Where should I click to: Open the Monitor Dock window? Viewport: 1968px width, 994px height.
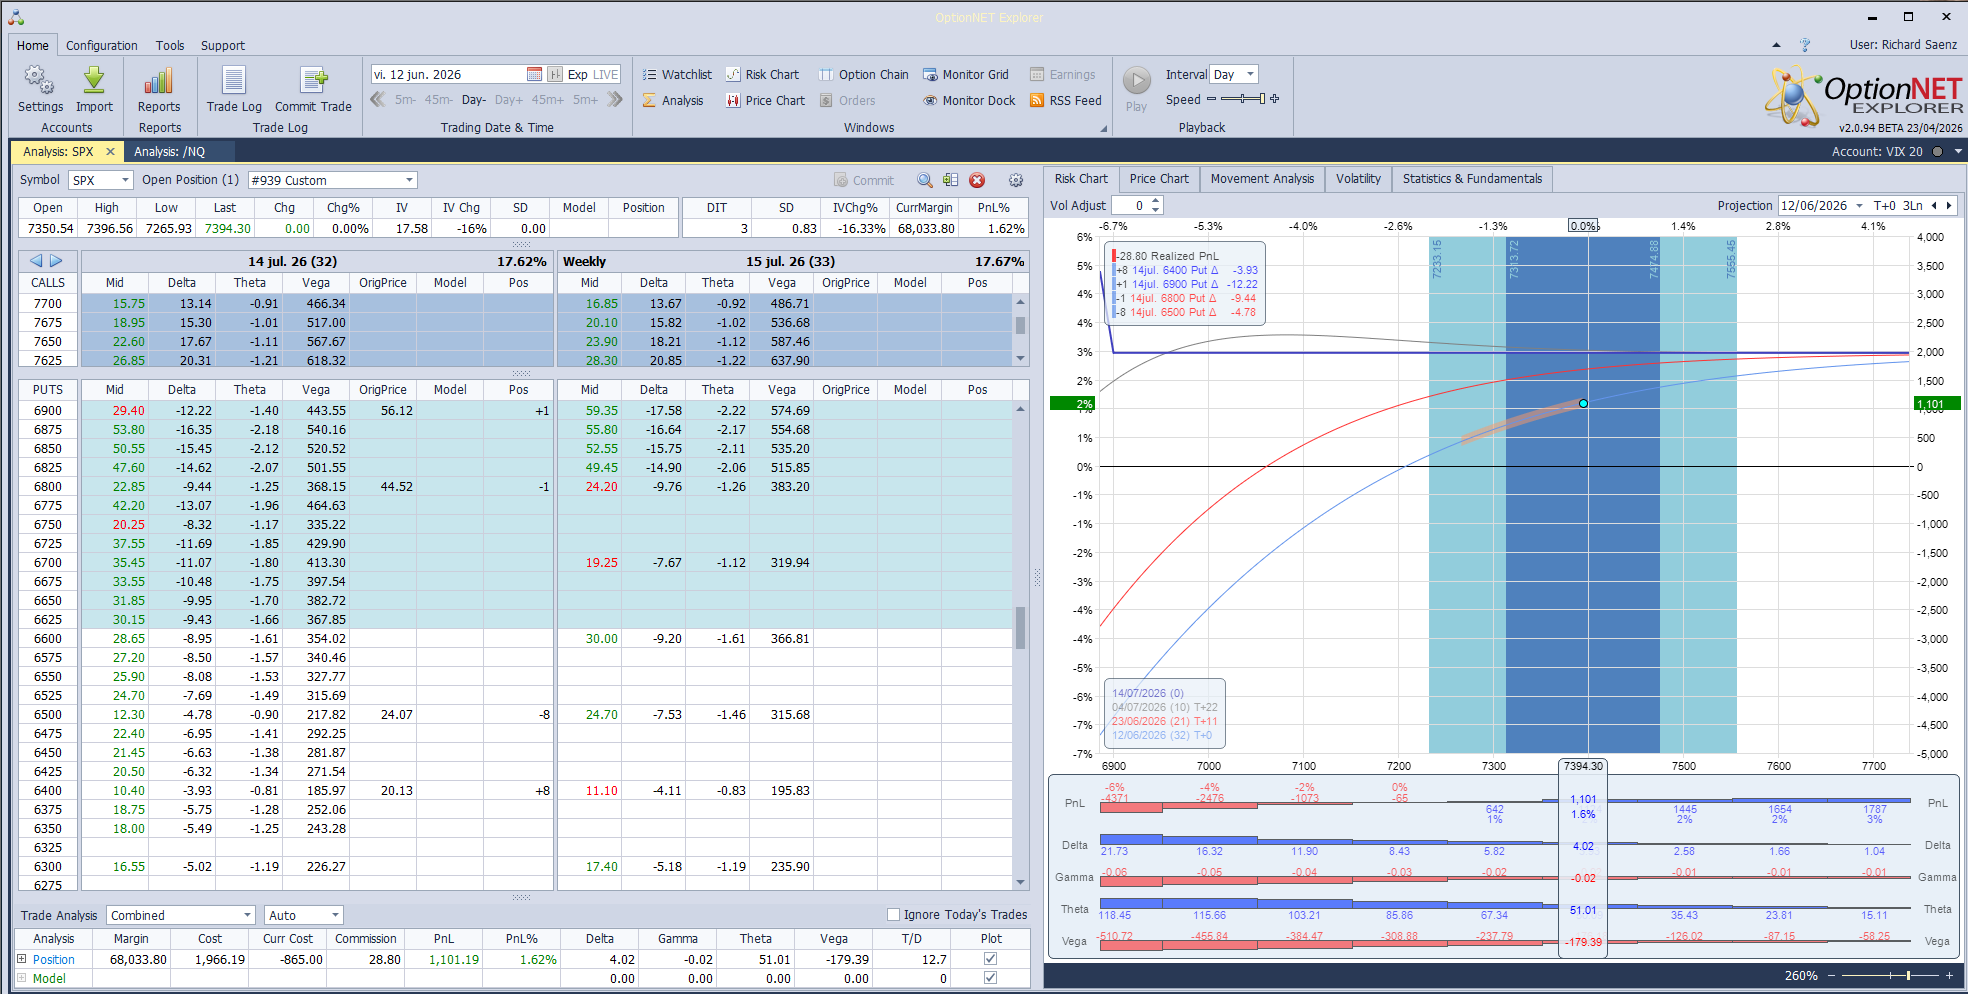[x=969, y=100]
